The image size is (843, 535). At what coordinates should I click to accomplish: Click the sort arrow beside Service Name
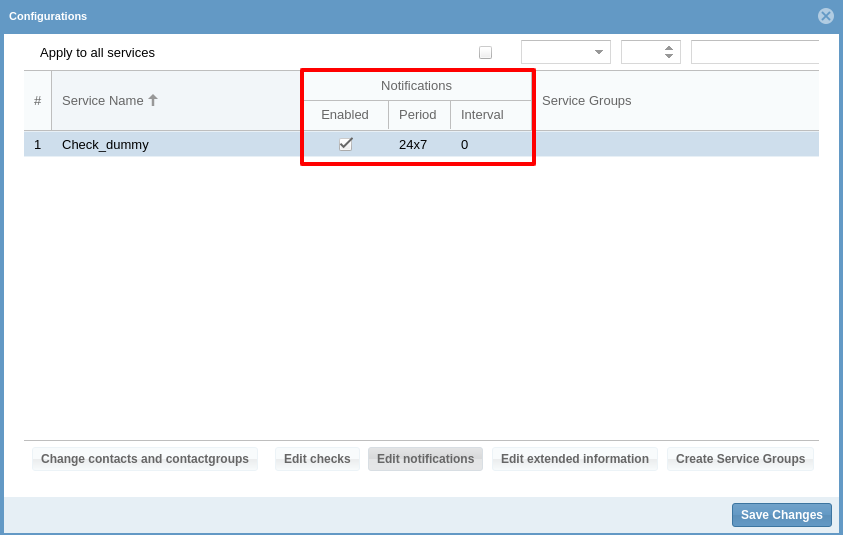[153, 100]
